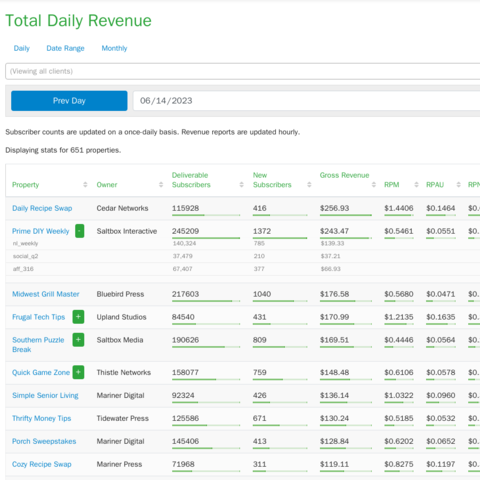Open Midwest Grill Master property
This screenshot has height=480, width=480.
46,294
